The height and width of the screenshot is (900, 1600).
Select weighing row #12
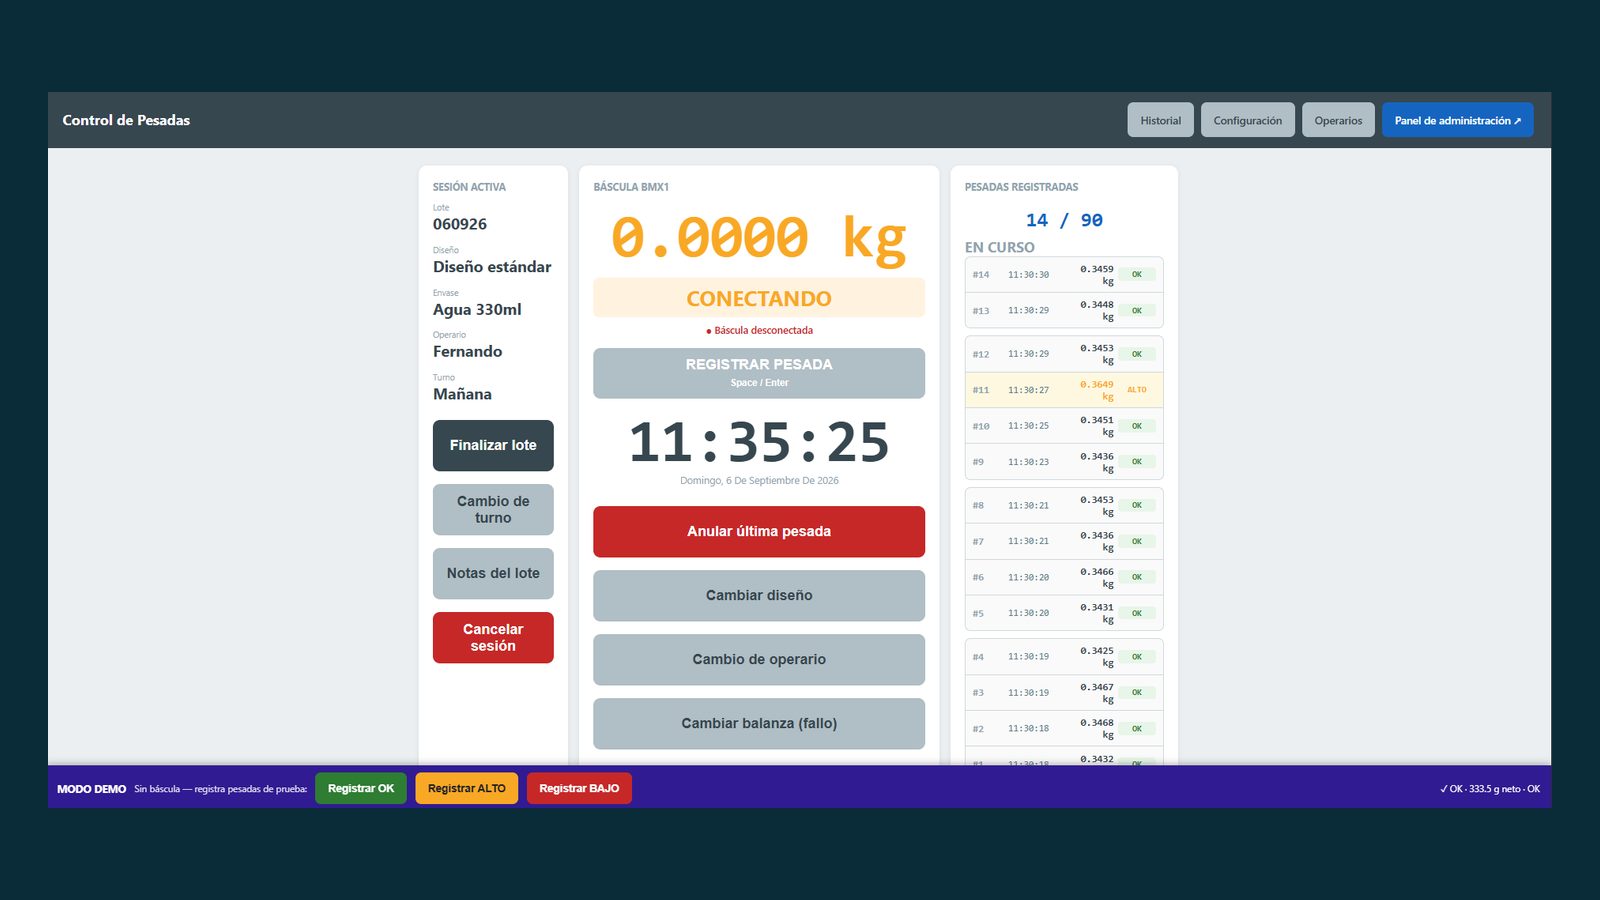[x=1064, y=354]
